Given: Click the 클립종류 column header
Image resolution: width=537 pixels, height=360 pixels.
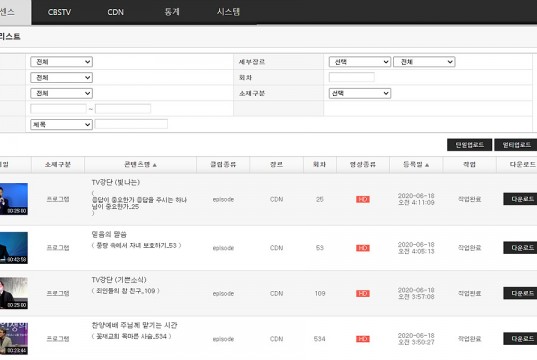Looking at the screenshot, I should pos(223,164).
